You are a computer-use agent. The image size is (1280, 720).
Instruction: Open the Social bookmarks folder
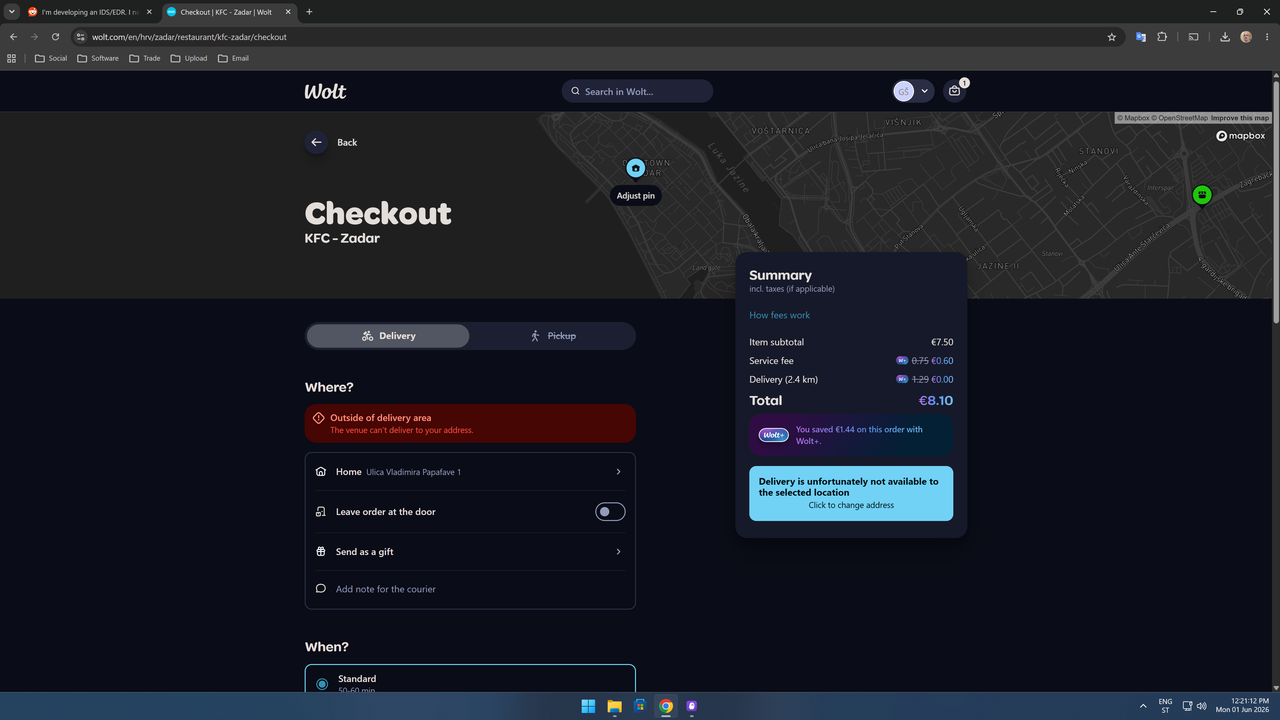[51, 58]
